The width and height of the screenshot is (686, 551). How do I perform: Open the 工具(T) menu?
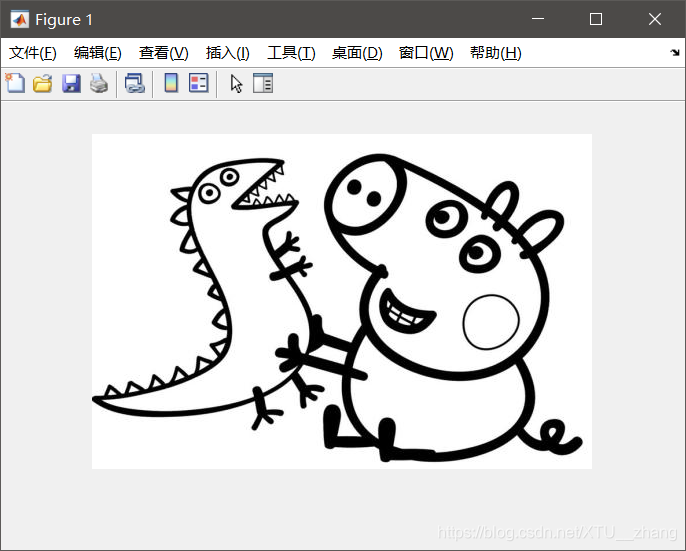coord(291,53)
